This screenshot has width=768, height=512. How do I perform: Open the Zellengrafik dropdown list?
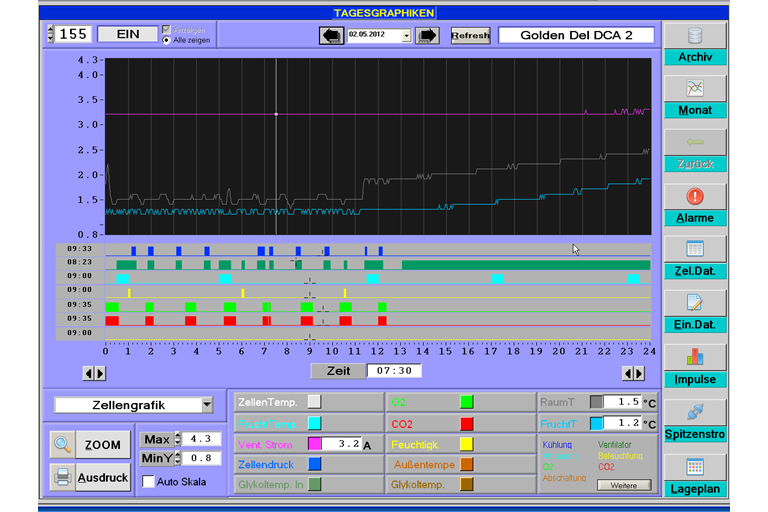pos(207,405)
